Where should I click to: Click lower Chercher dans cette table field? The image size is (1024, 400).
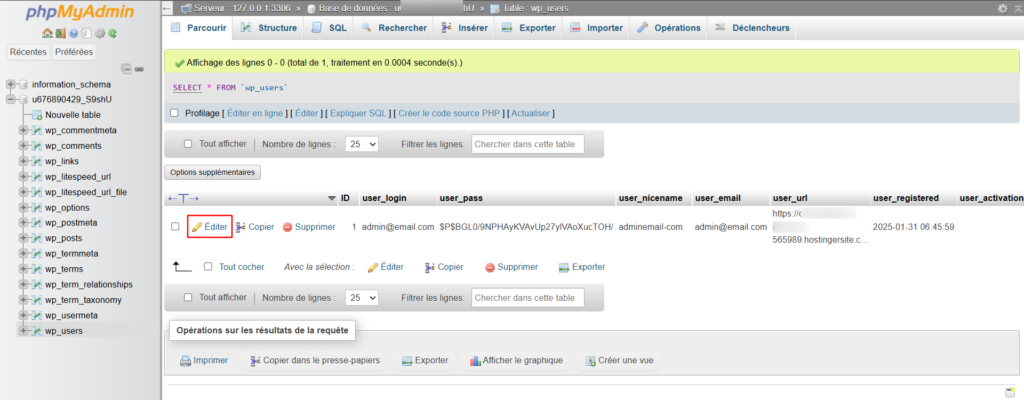coord(528,297)
